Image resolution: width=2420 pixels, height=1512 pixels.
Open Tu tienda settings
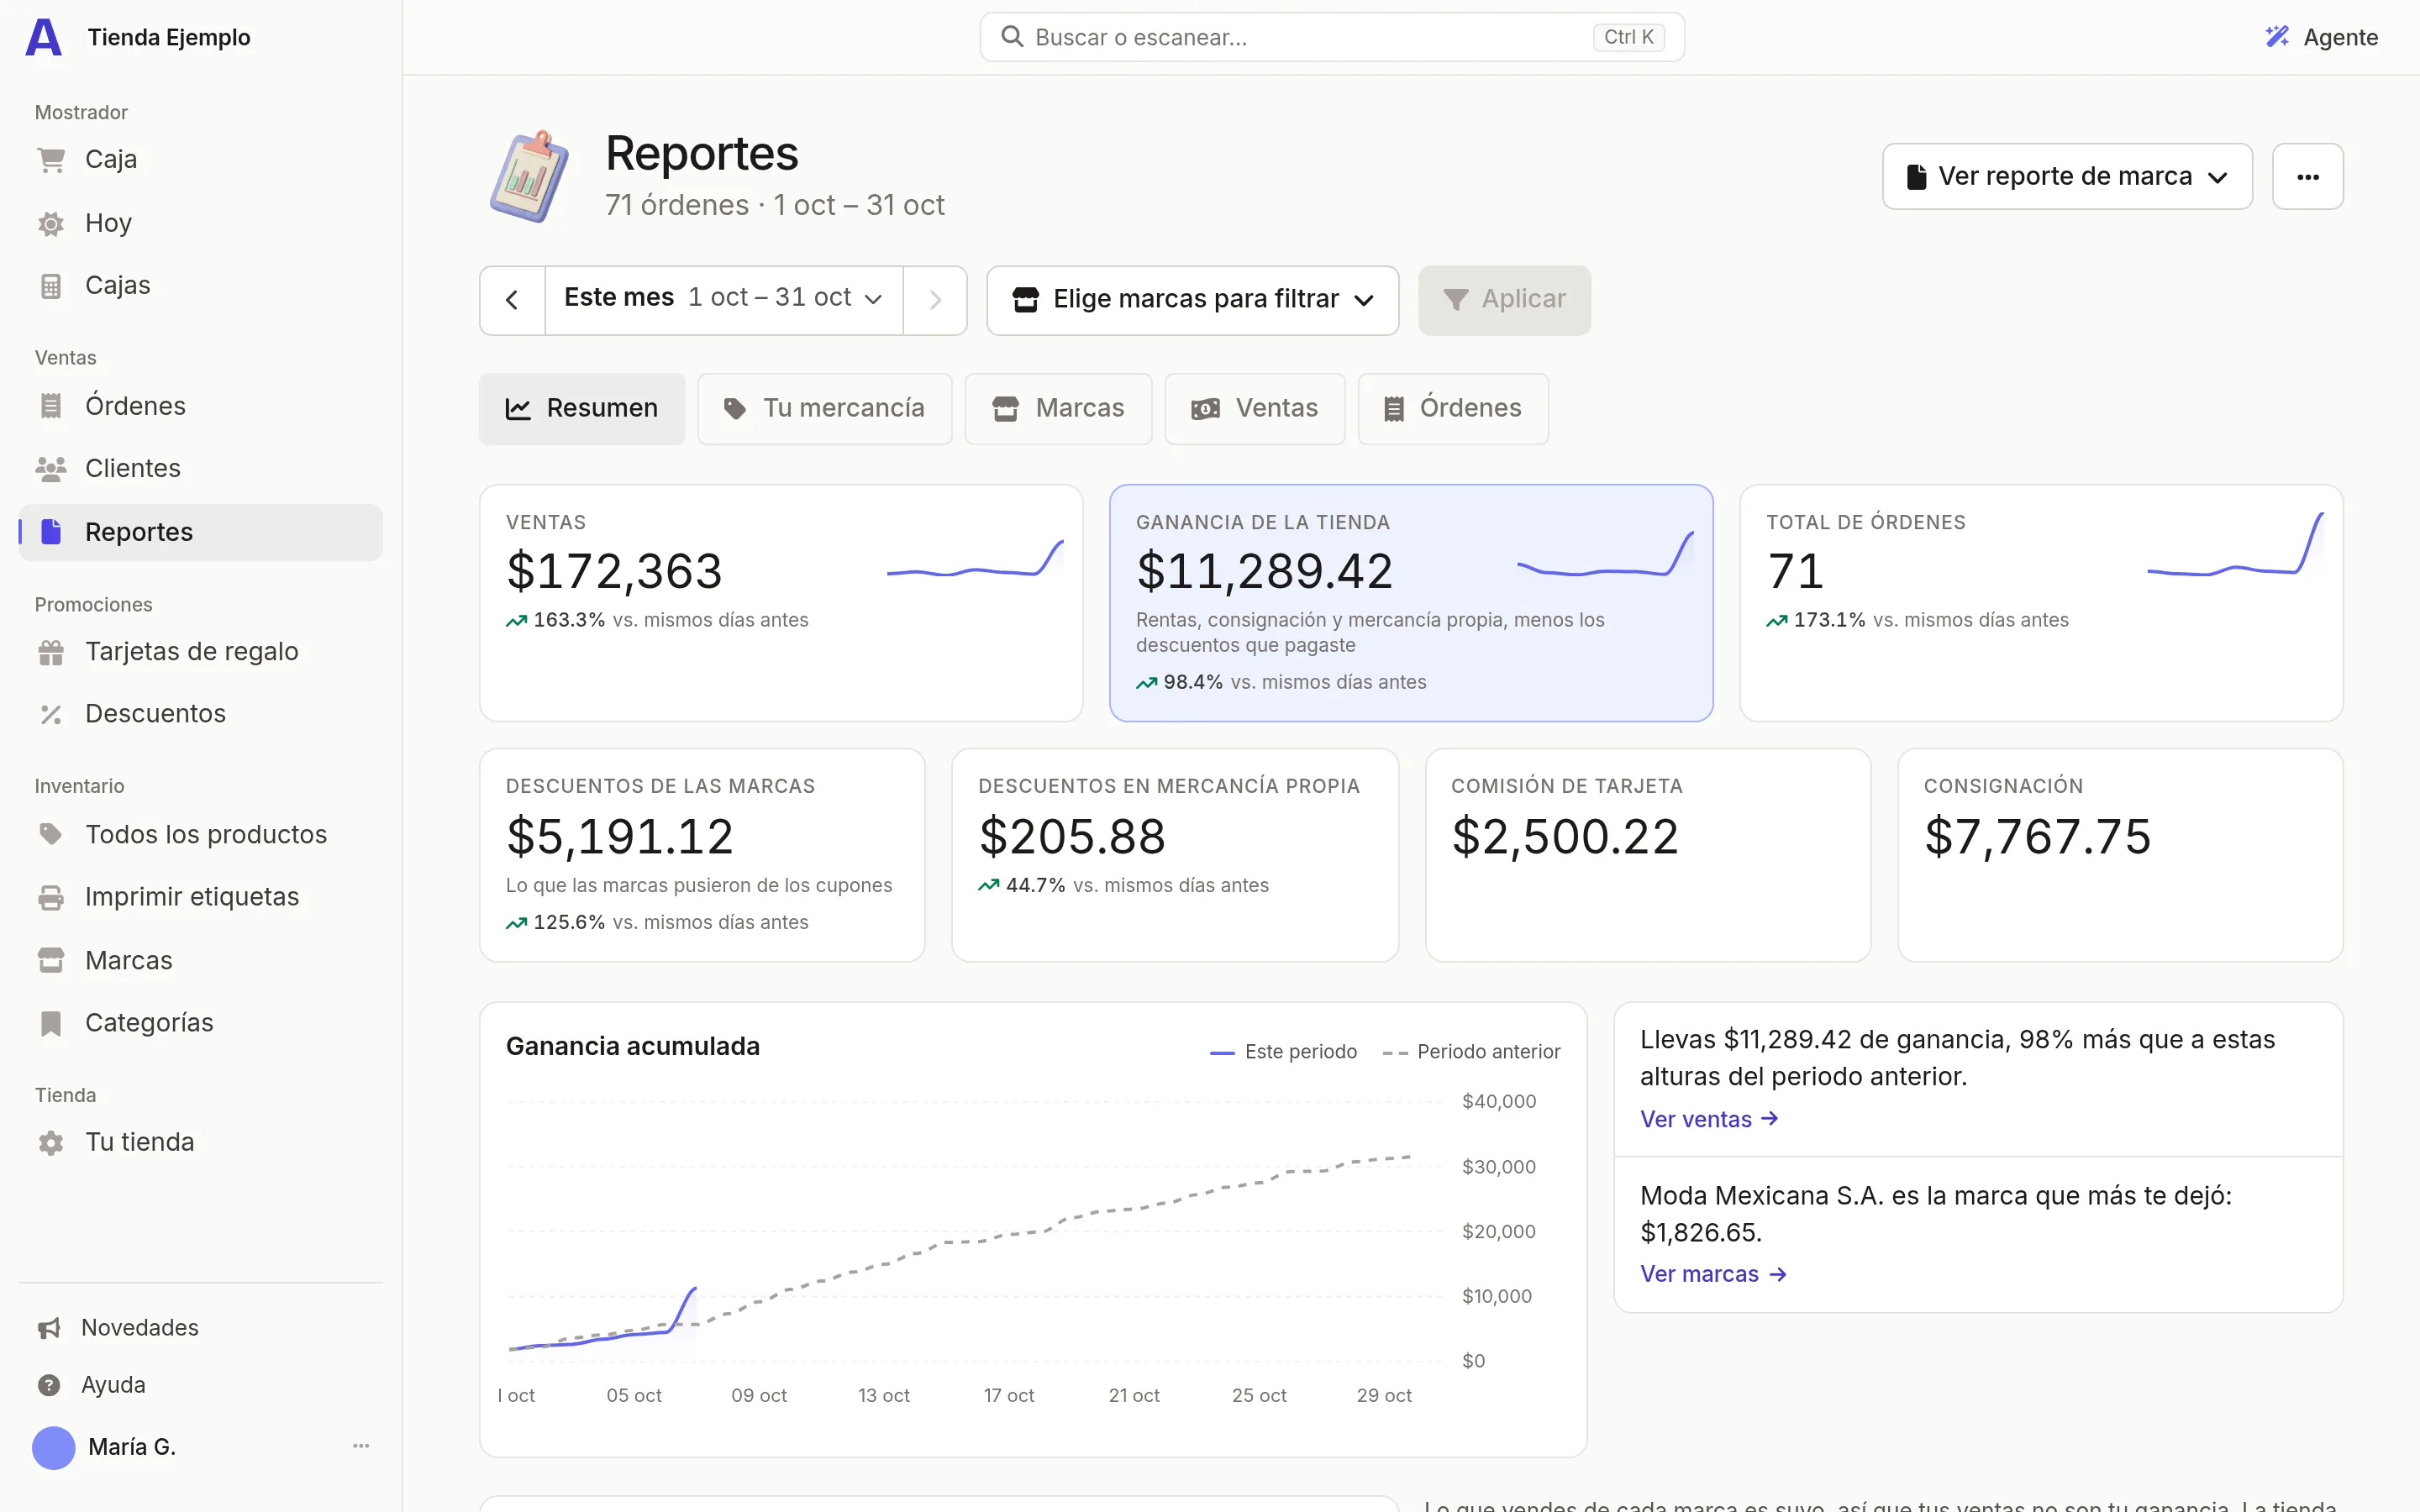(x=200, y=1142)
